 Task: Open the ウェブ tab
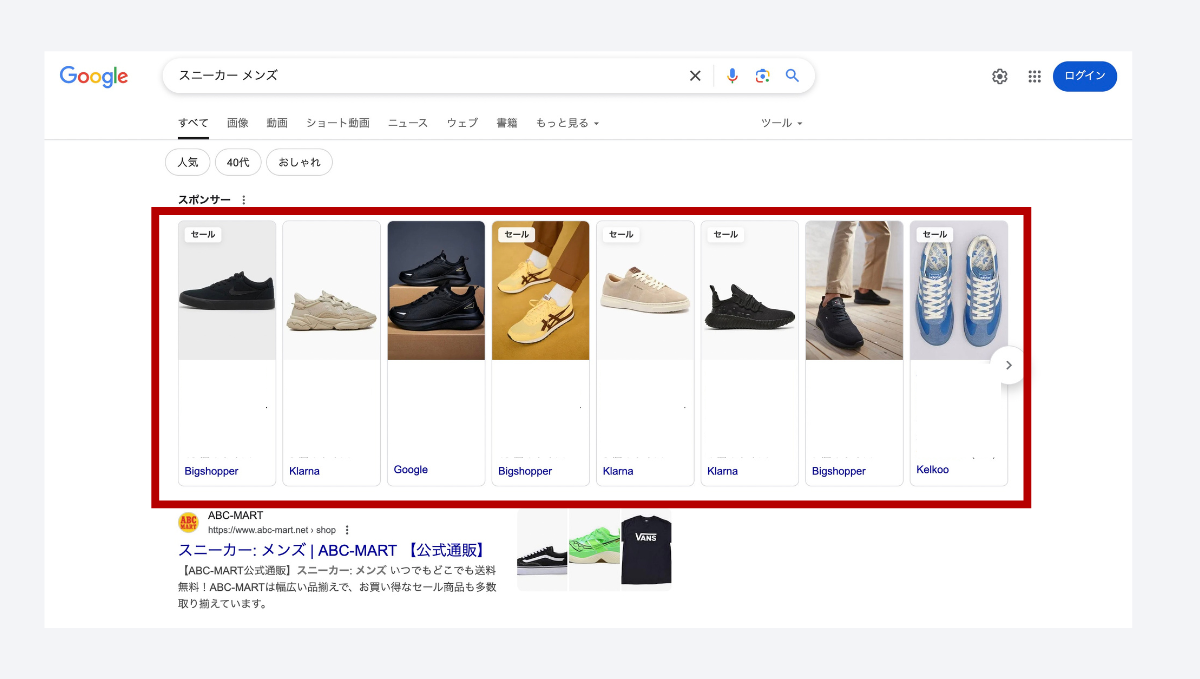462,123
